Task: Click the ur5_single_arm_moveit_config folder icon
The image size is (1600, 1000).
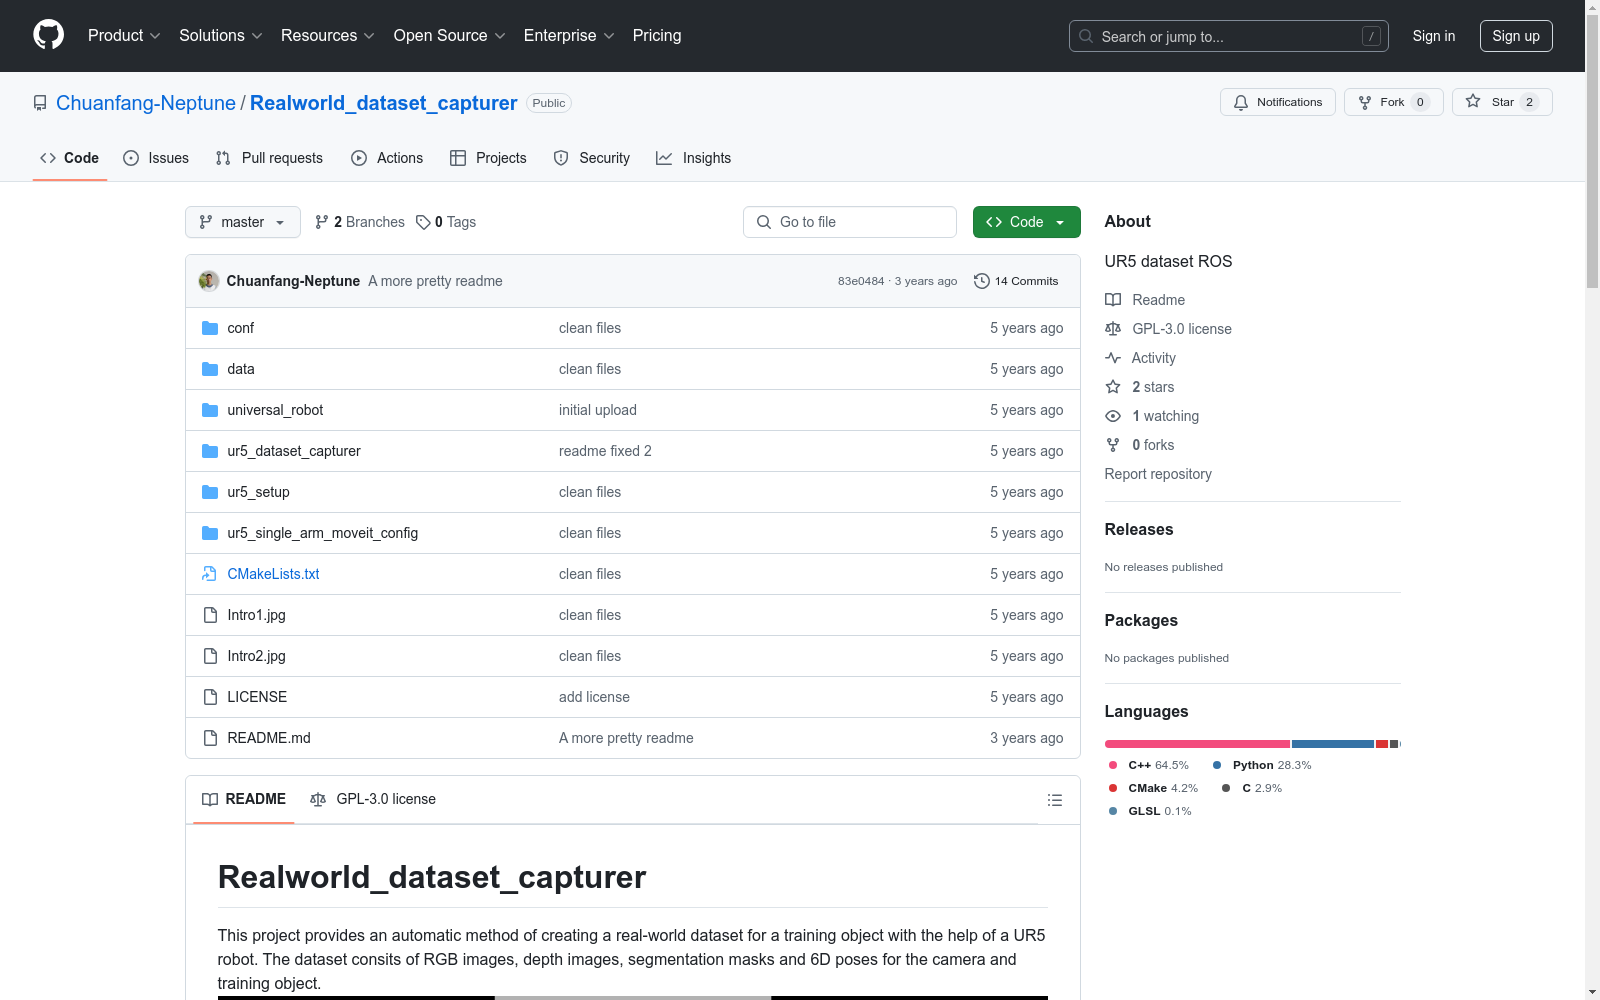Action: pos(210,533)
